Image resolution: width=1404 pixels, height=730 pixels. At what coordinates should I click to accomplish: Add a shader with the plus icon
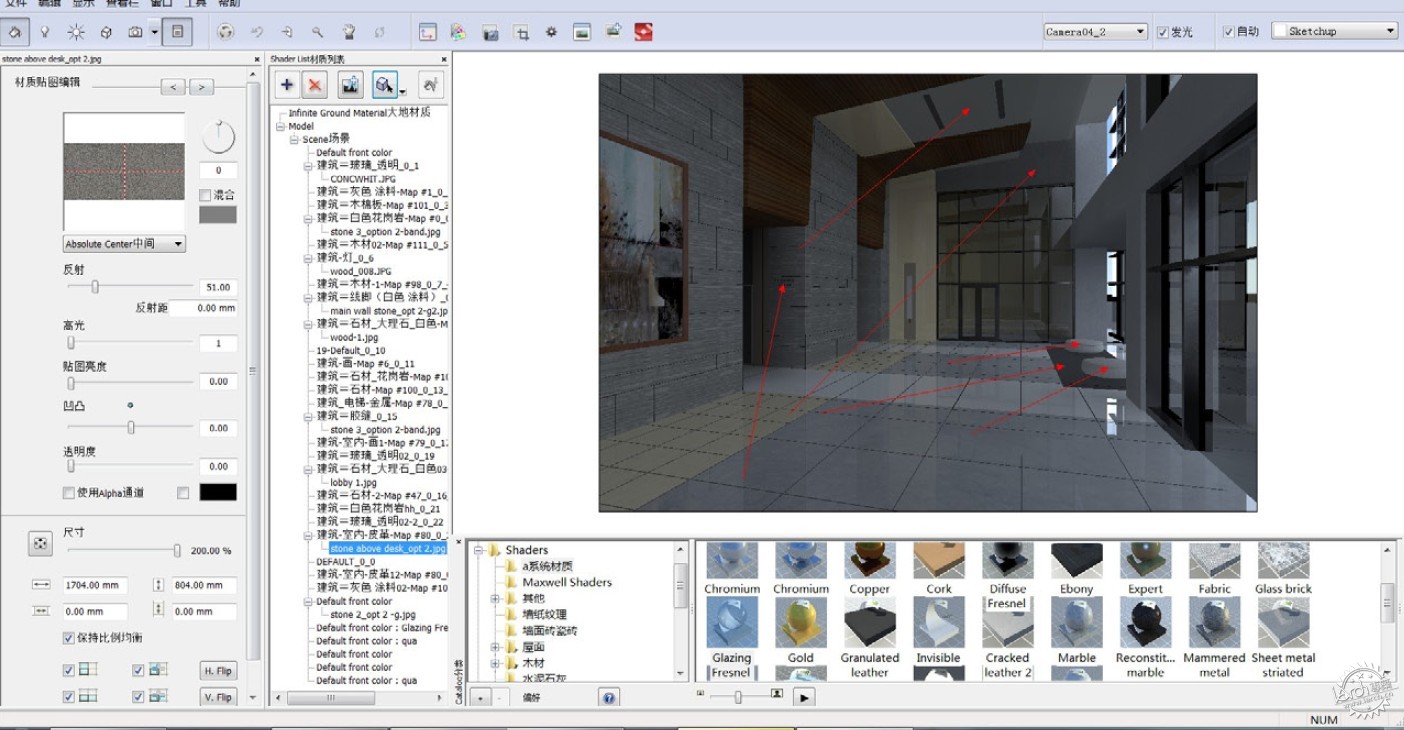pyautogui.click(x=287, y=85)
